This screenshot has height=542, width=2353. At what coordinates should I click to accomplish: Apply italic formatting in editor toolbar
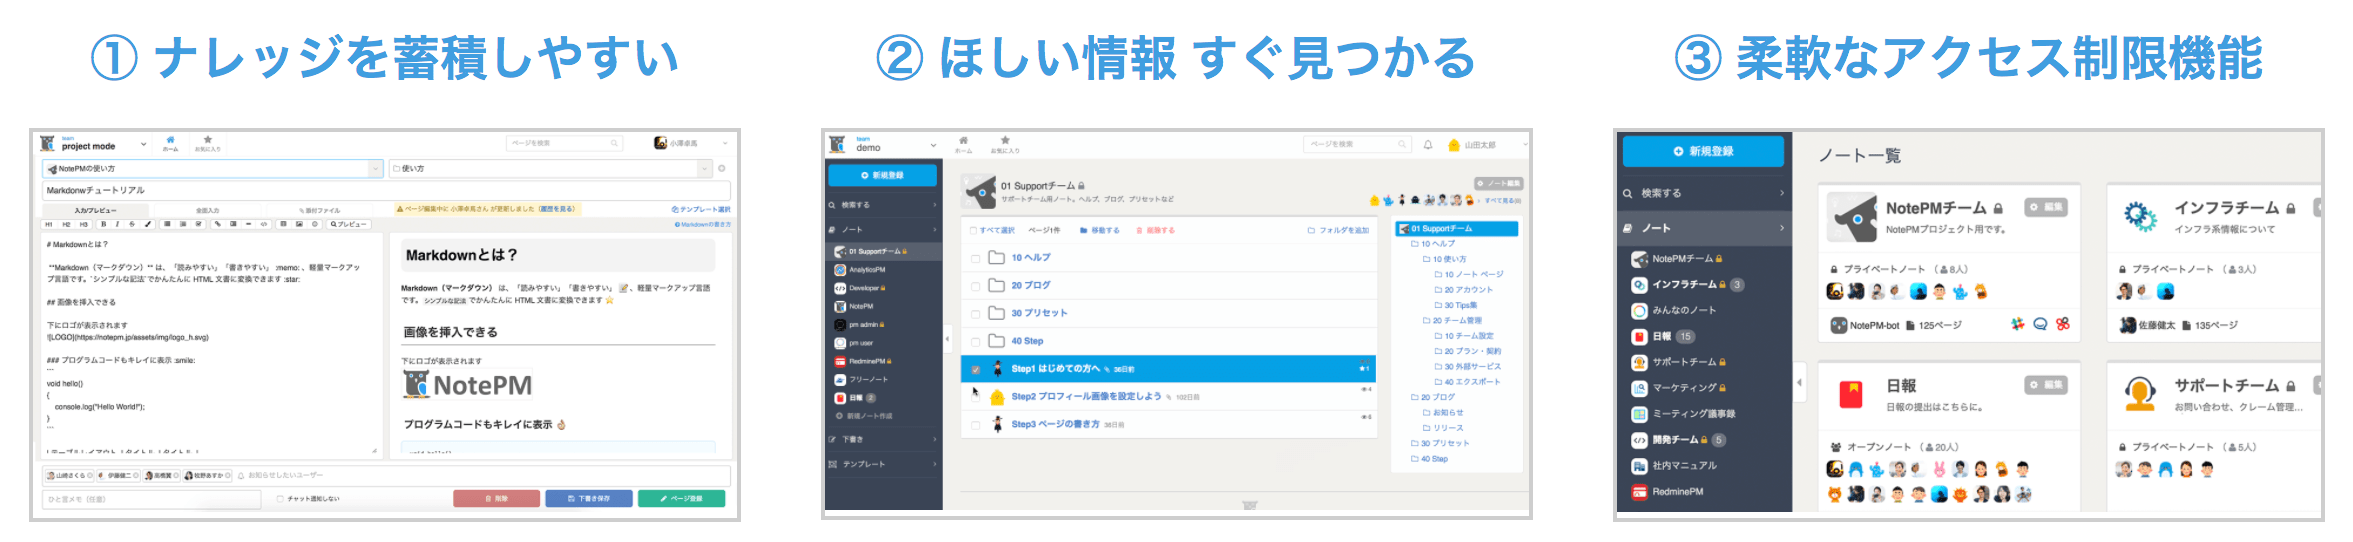(117, 224)
